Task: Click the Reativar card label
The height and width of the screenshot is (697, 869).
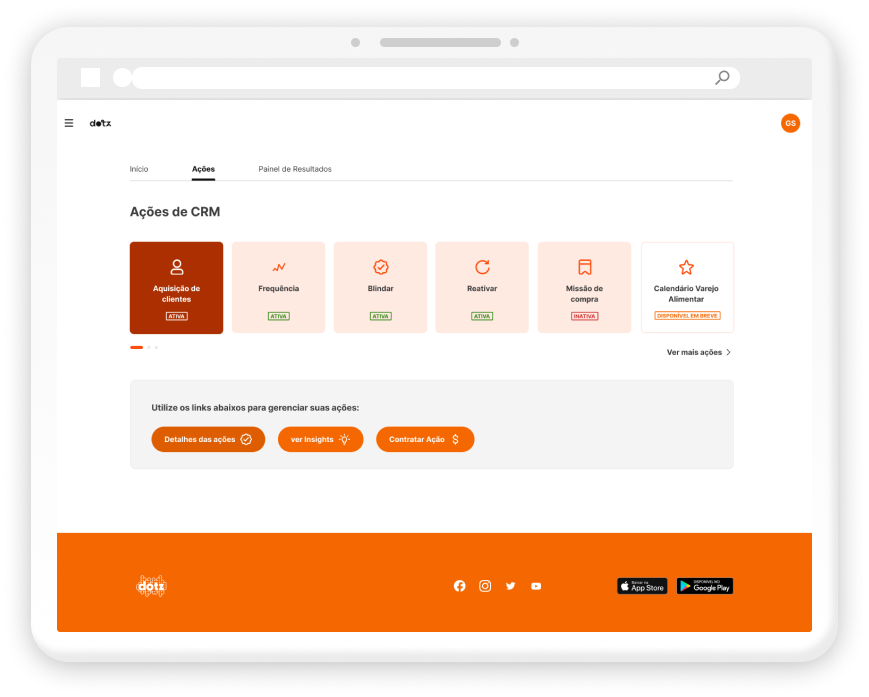Action: click(x=482, y=288)
